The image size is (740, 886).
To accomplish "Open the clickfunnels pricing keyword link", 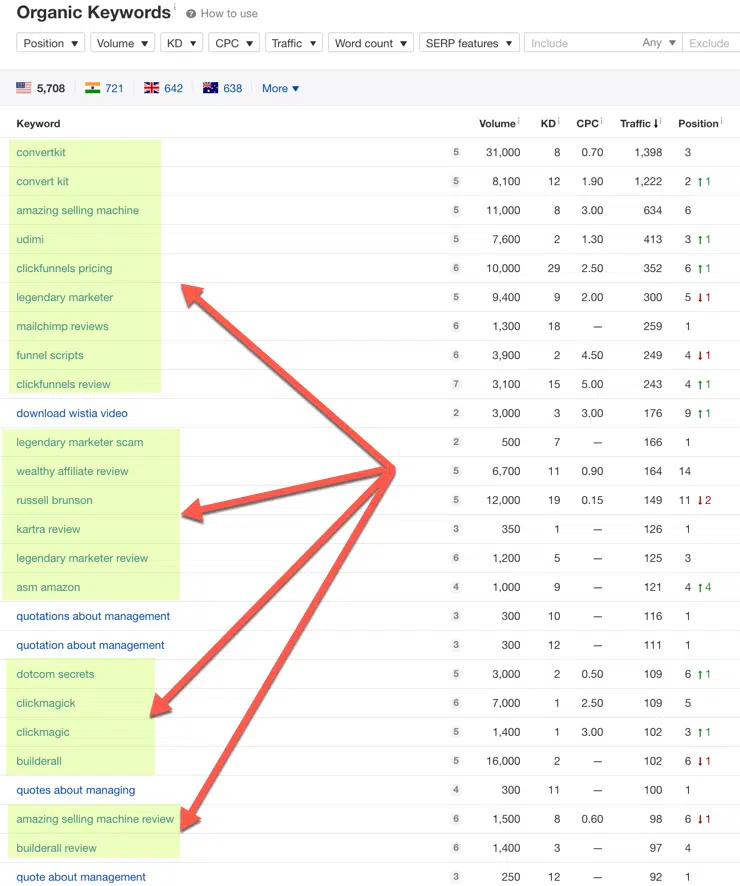I will (64, 268).
